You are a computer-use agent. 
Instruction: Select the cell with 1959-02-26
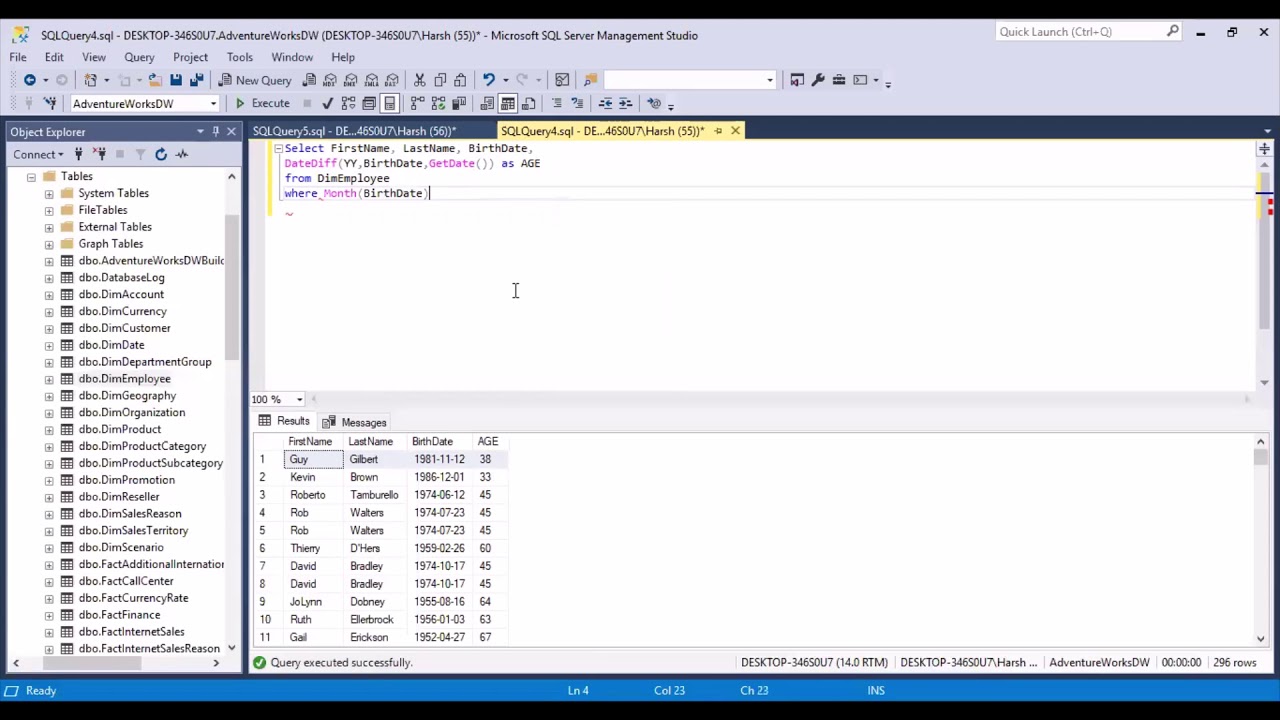point(439,548)
